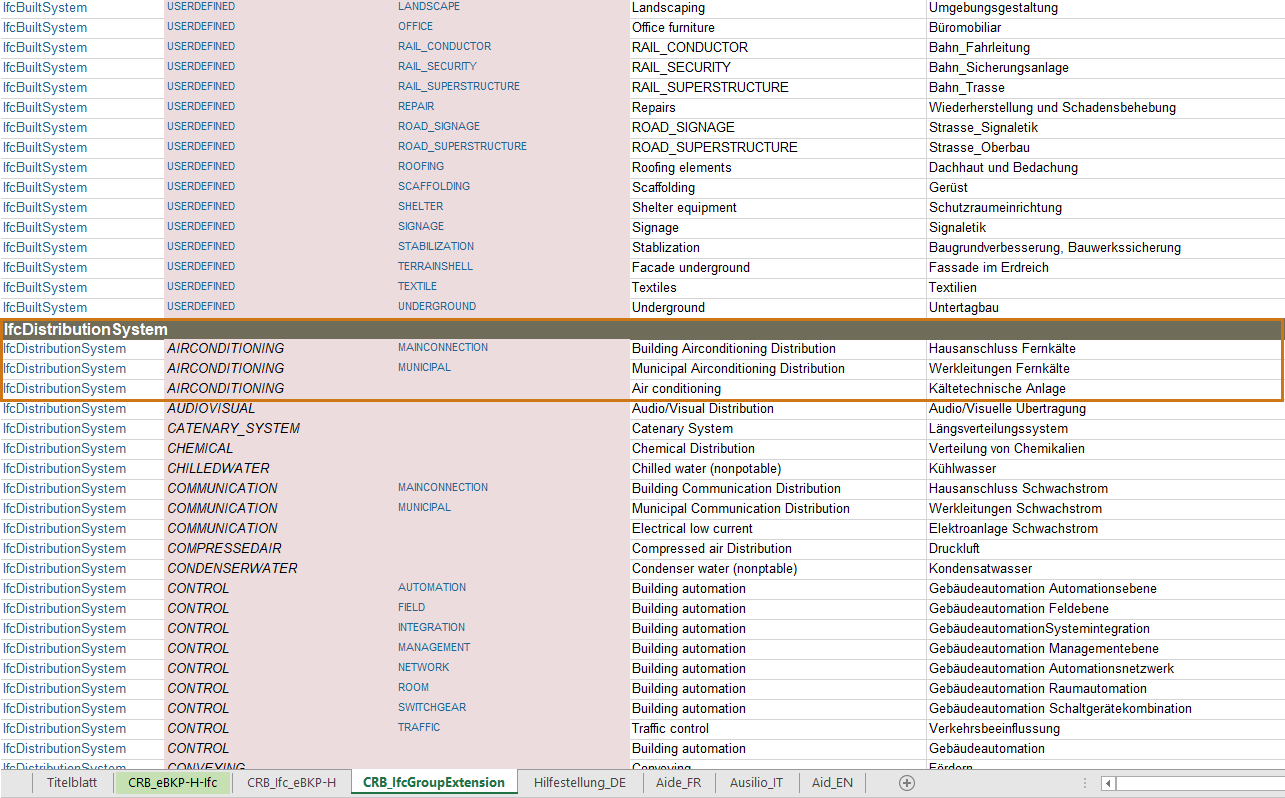Click the Verteilung von Chemikalien cell
Screen dimensions: 1285x798
[1105, 448]
